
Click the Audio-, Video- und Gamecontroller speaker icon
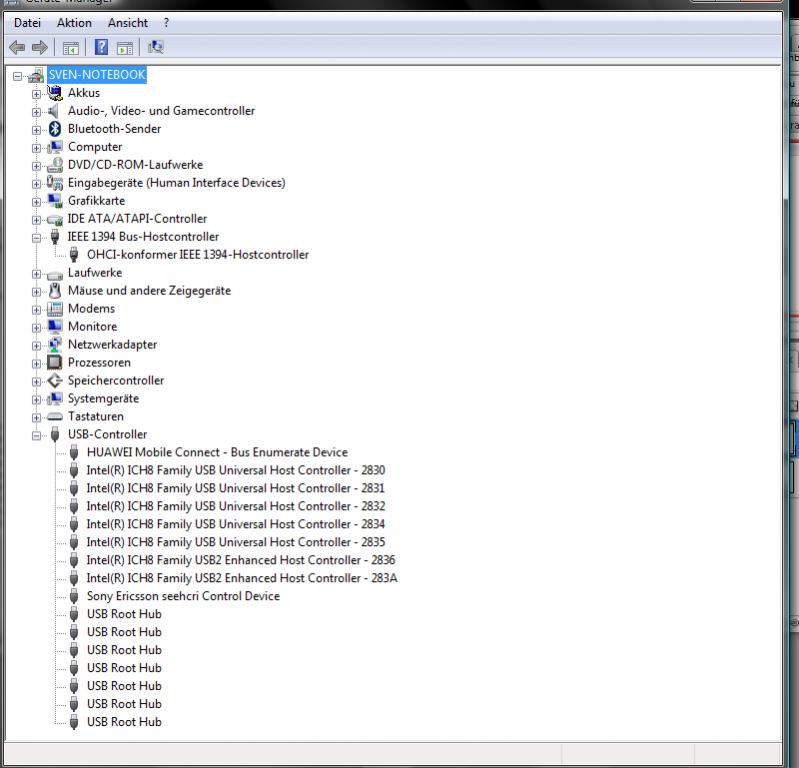click(x=54, y=111)
